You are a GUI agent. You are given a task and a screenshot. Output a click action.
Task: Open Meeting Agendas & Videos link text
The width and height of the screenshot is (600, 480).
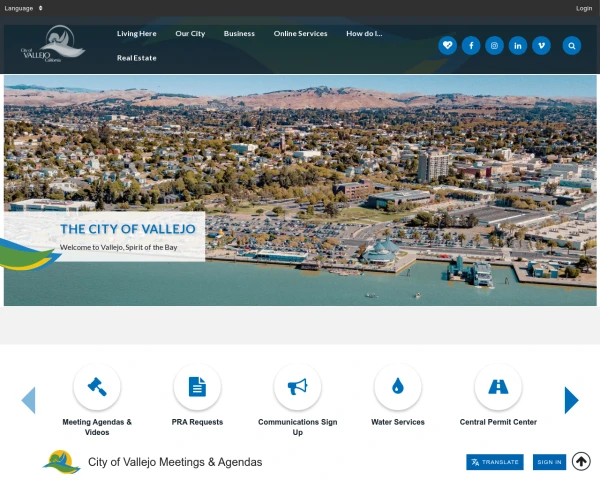97,427
